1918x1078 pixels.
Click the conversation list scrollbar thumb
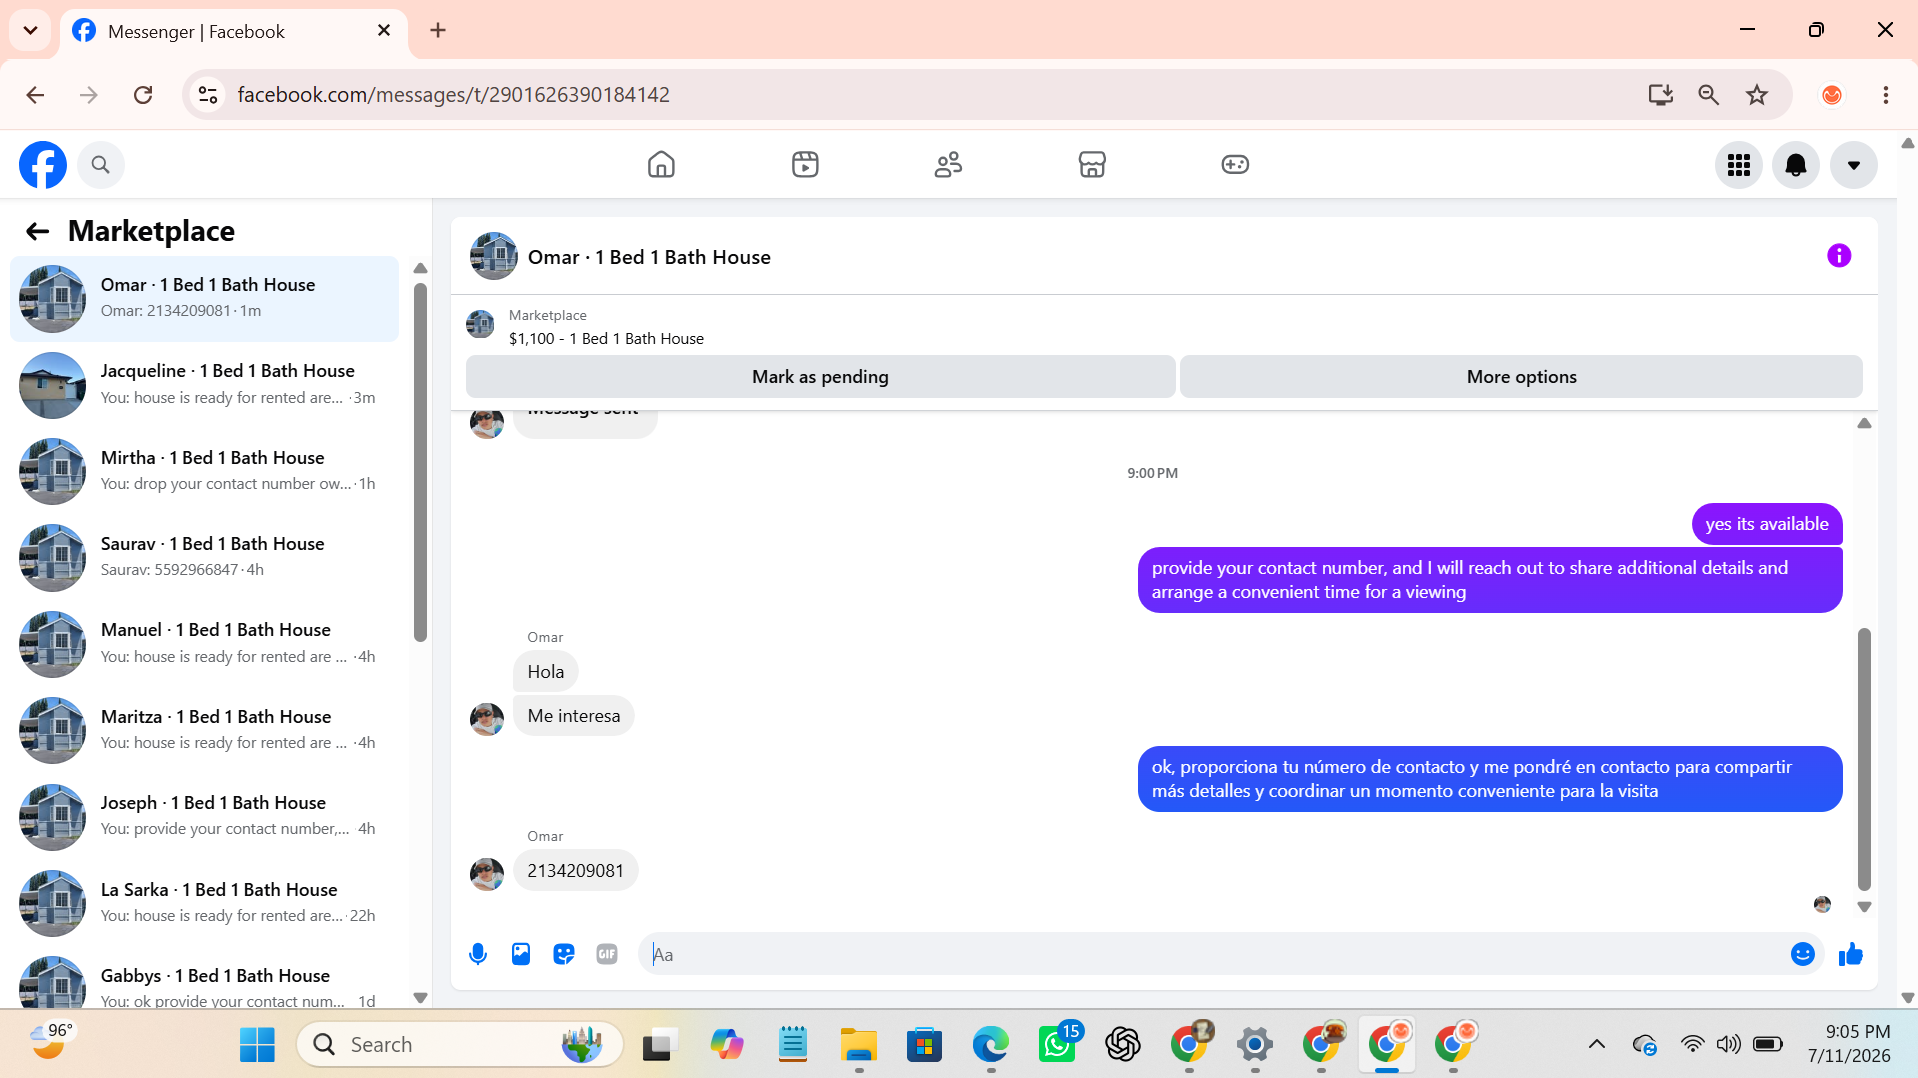click(x=420, y=462)
